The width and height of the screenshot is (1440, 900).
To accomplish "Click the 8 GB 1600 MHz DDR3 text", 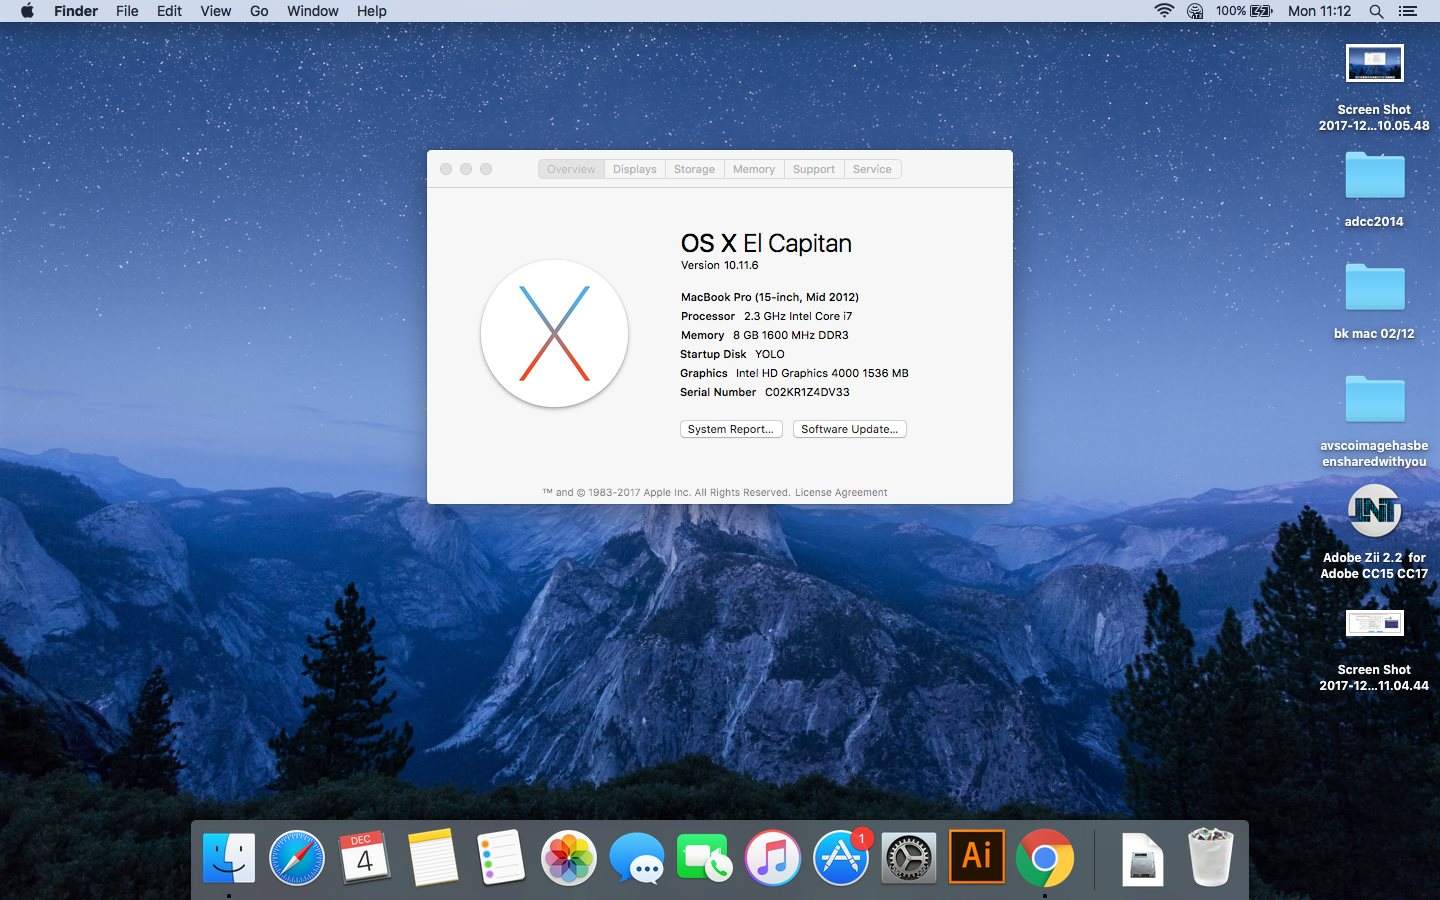I will pyautogui.click(x=790, y=335).
